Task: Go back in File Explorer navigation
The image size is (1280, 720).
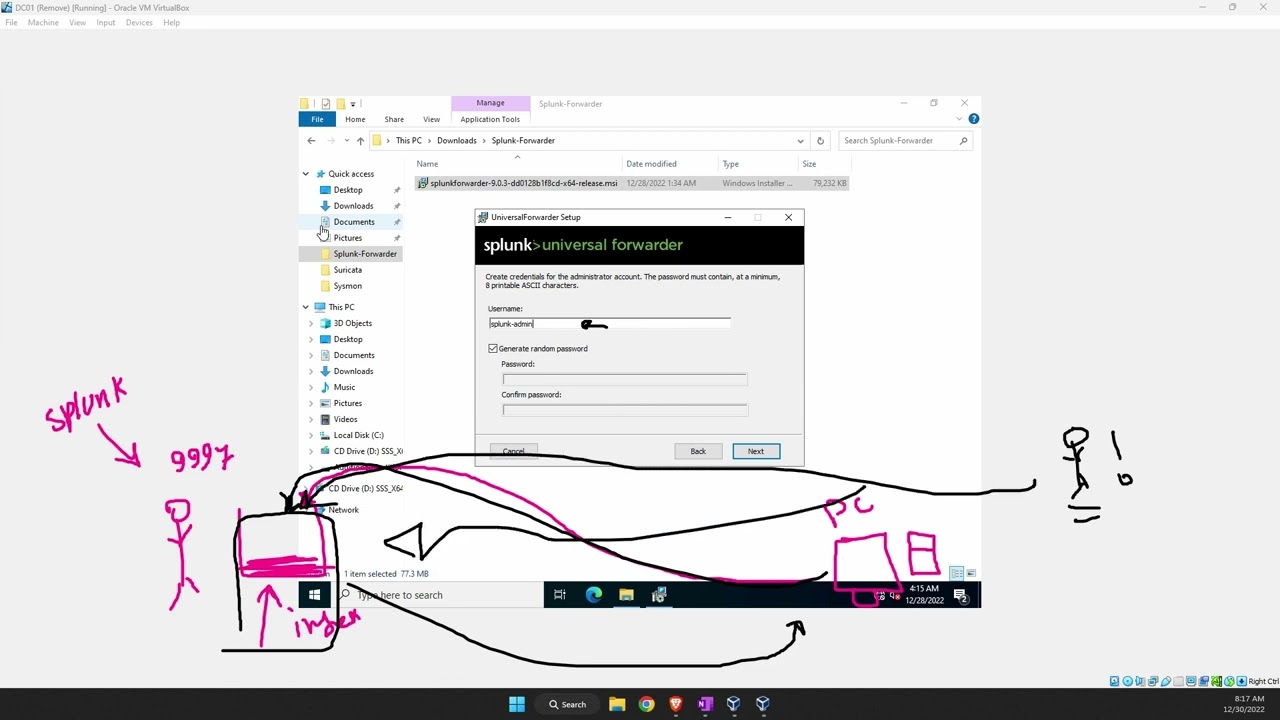Action: (311, 141)
